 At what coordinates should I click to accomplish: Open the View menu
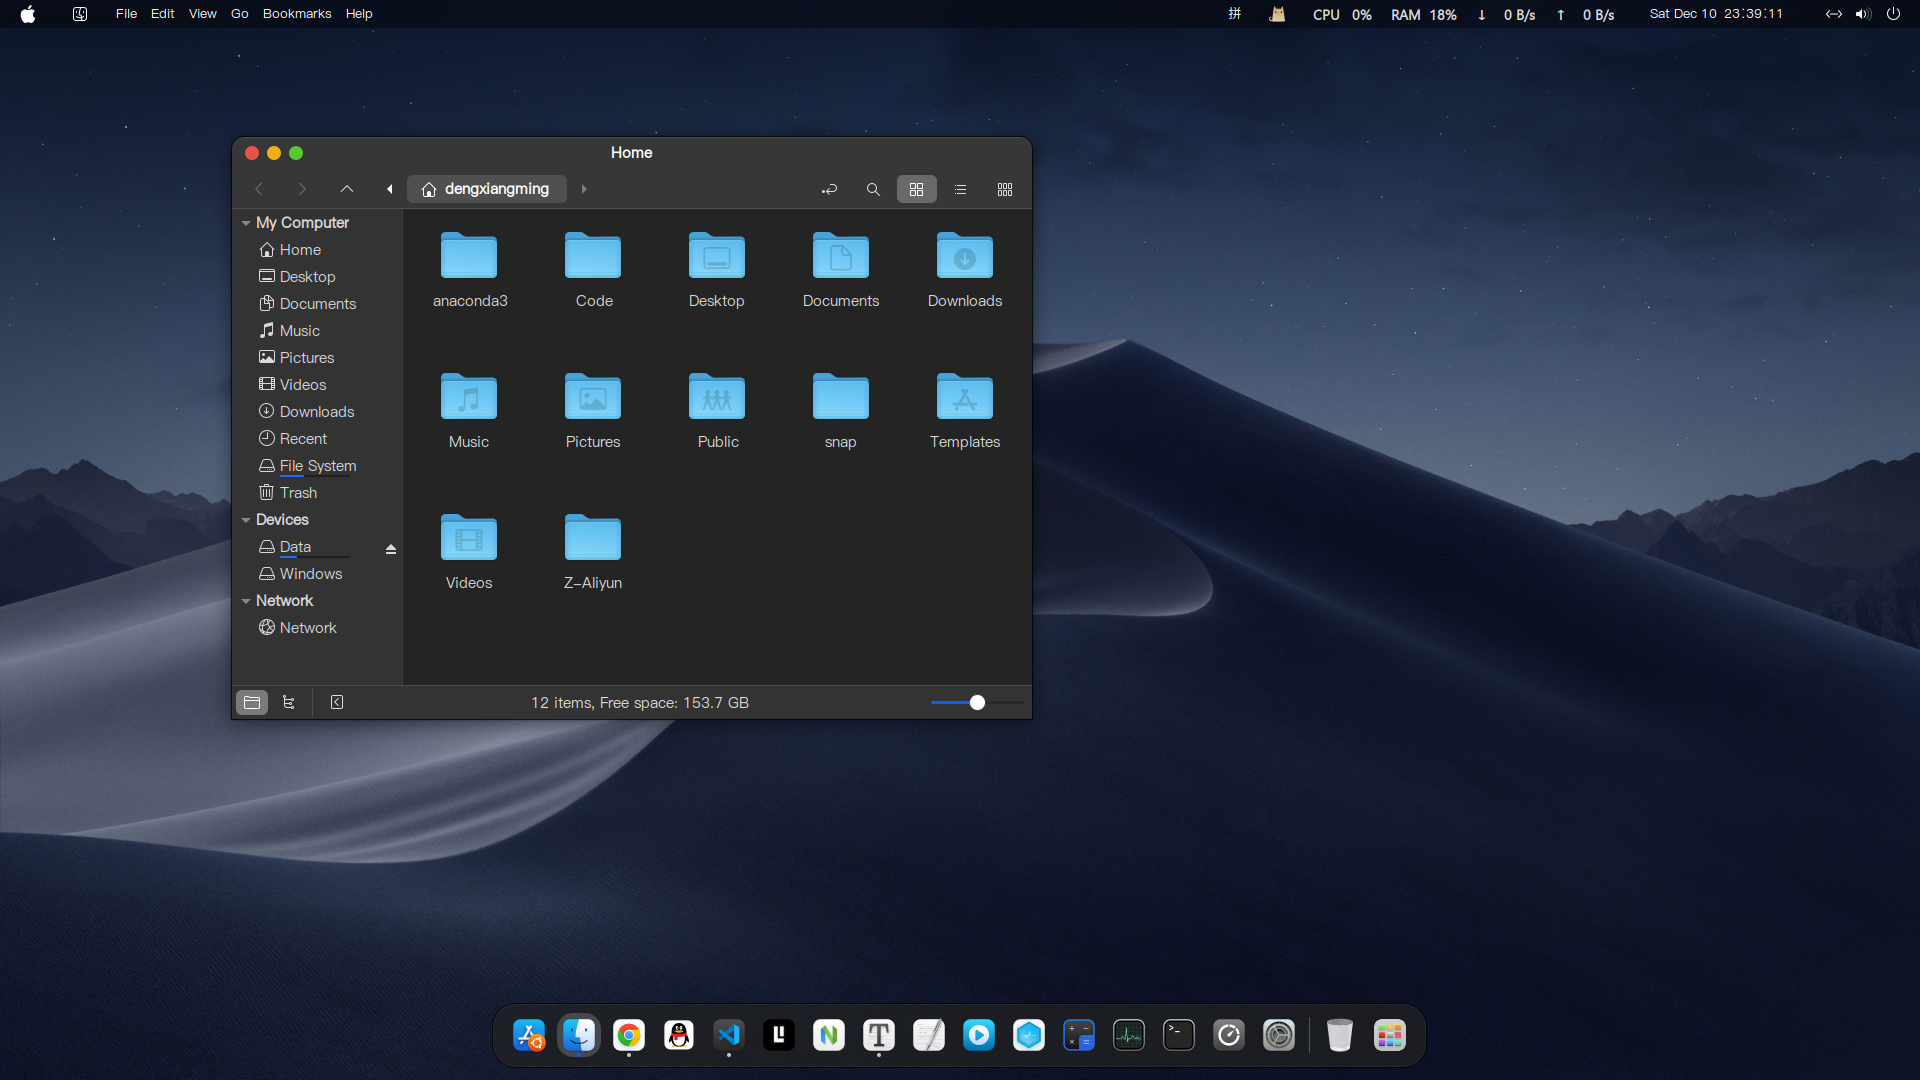(x=202, y=14)
